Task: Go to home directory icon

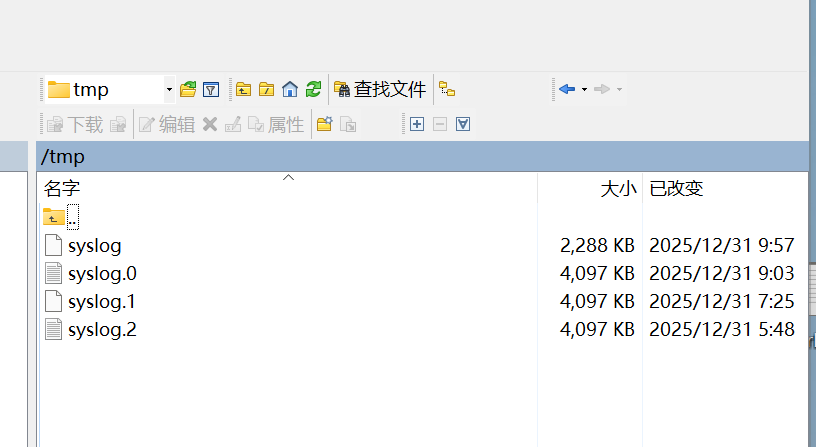Action: [x=290, y=90]
